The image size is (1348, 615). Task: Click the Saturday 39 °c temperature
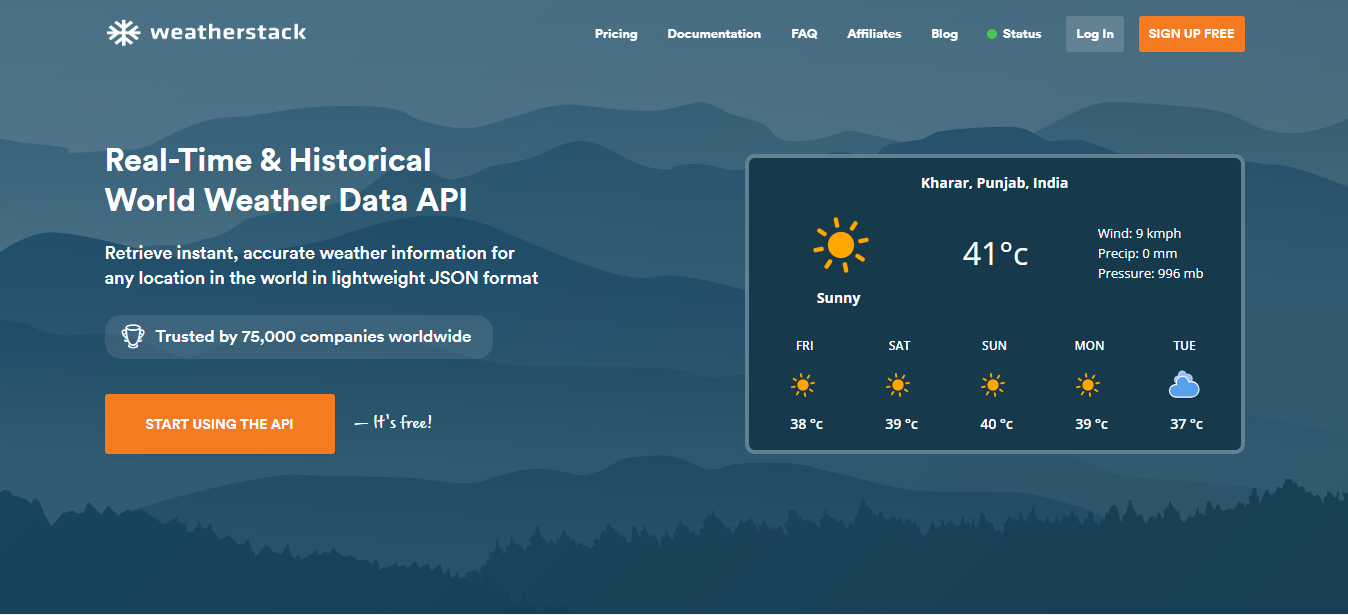(901, 424)
